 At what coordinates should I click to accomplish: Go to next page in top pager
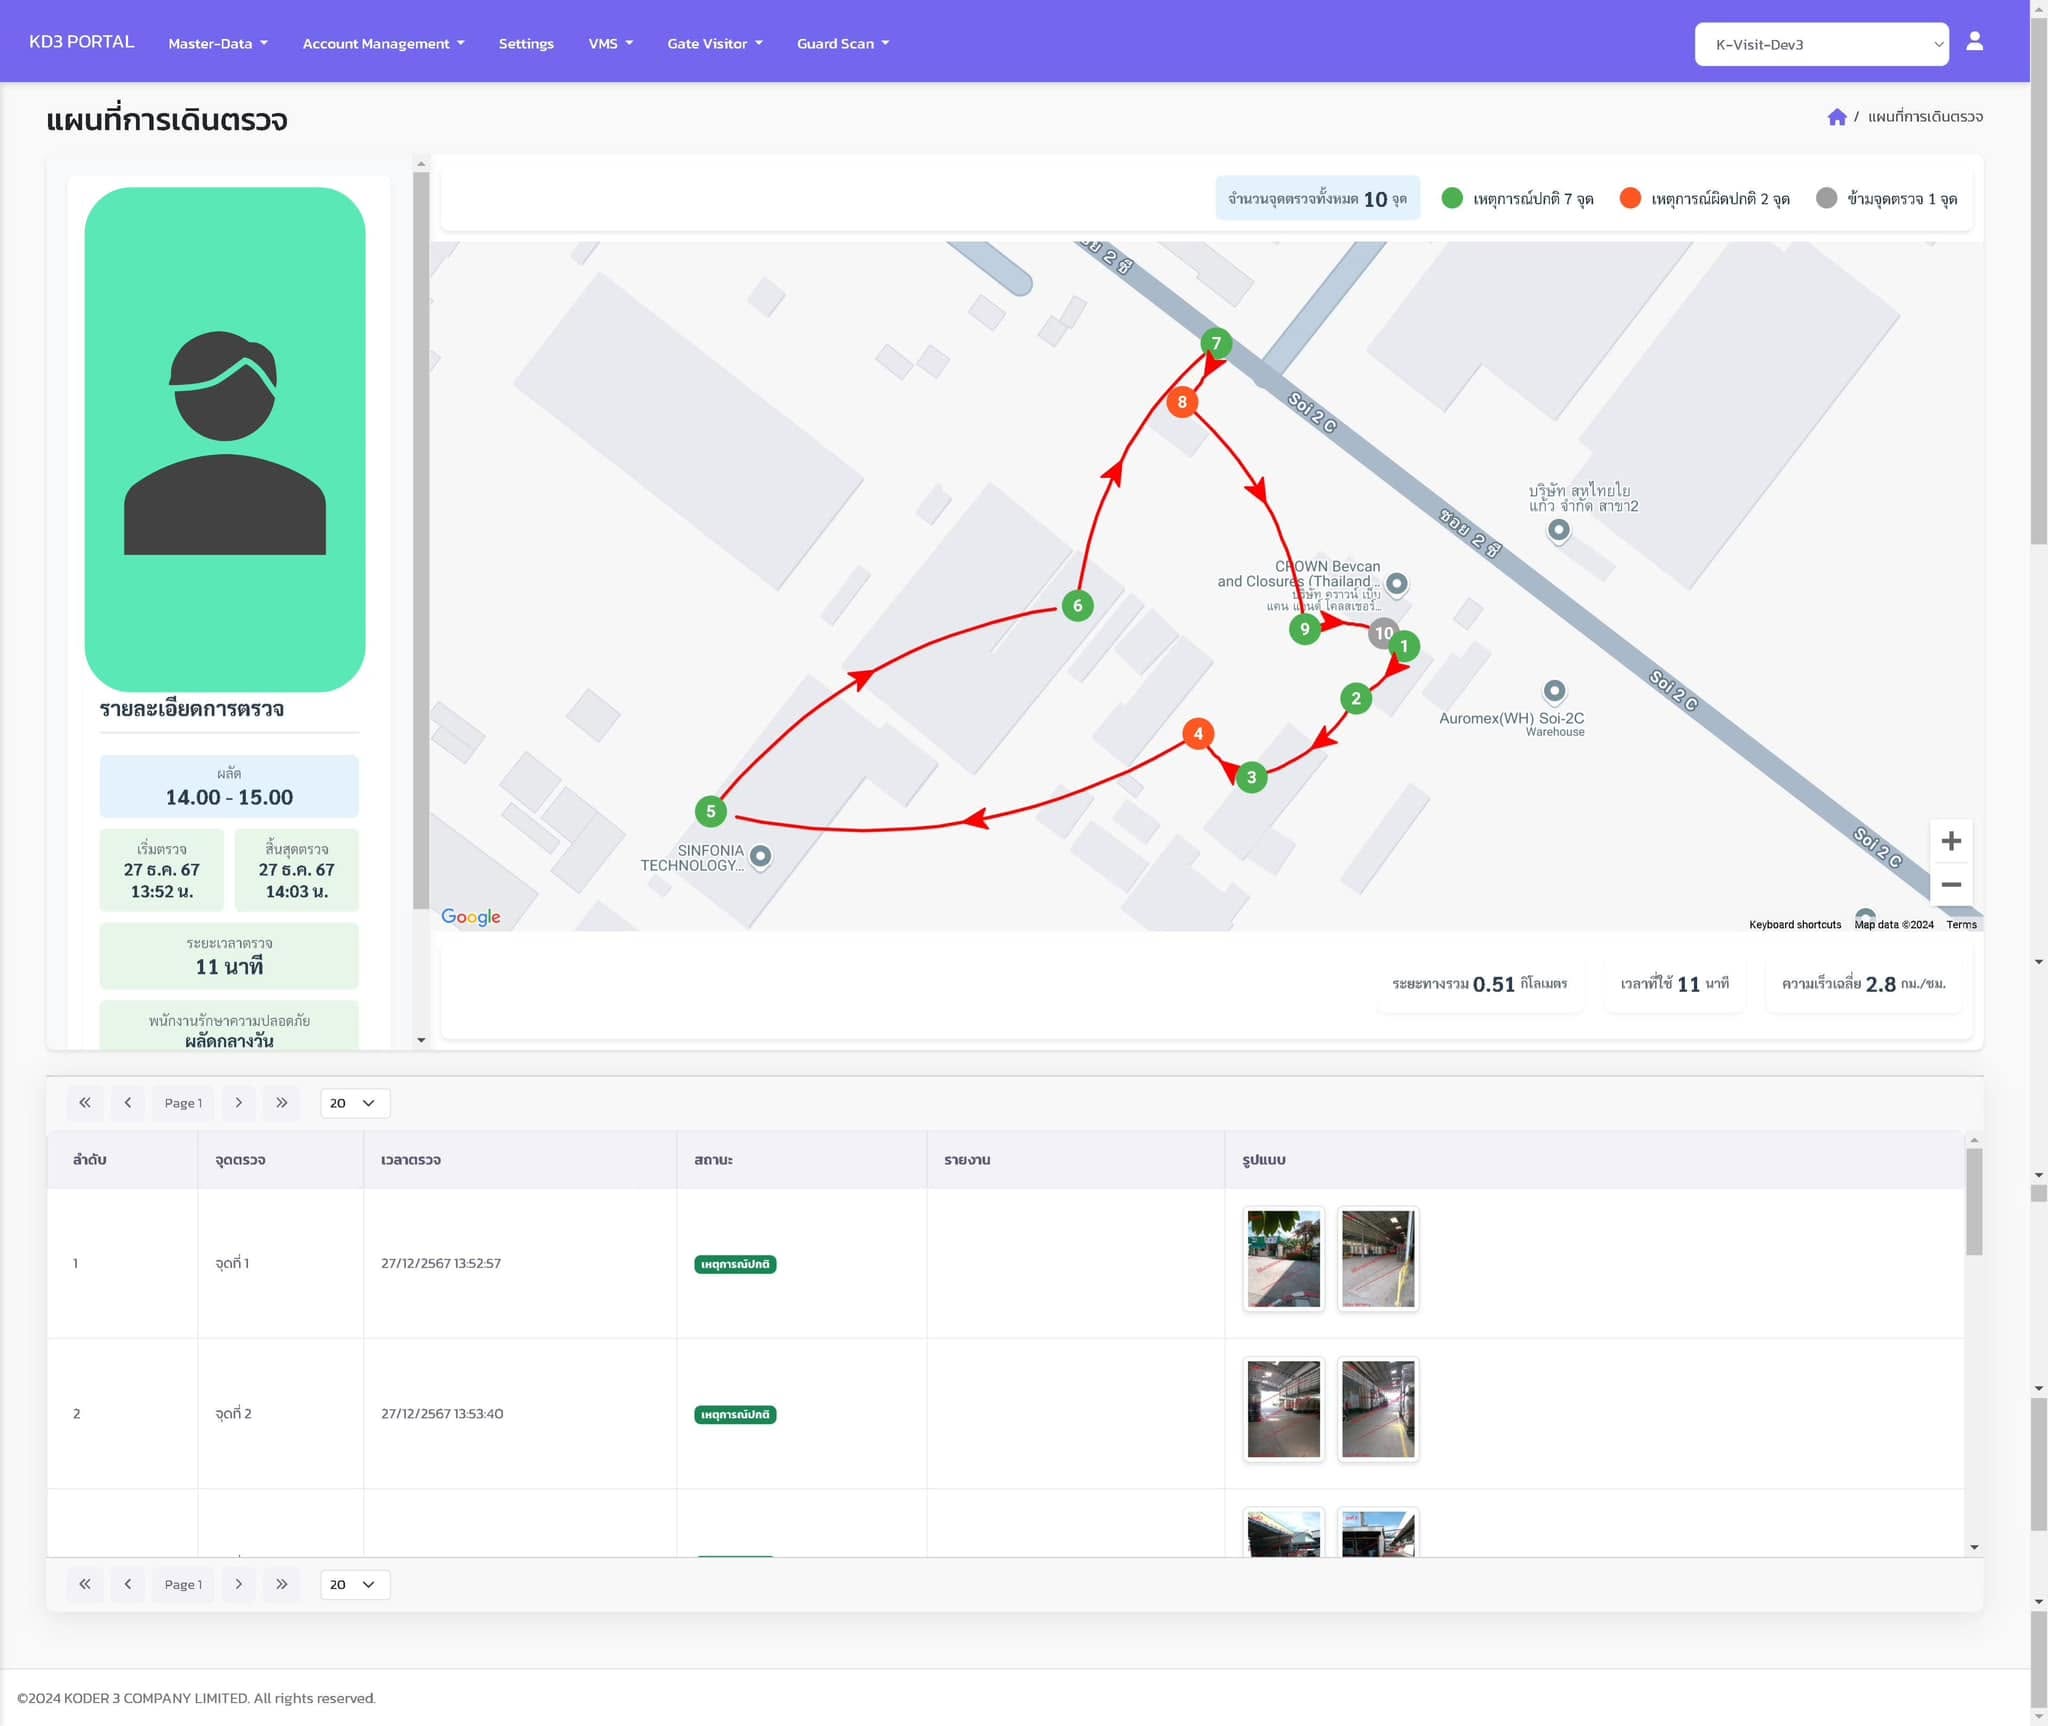click(x=238, y=1102)
